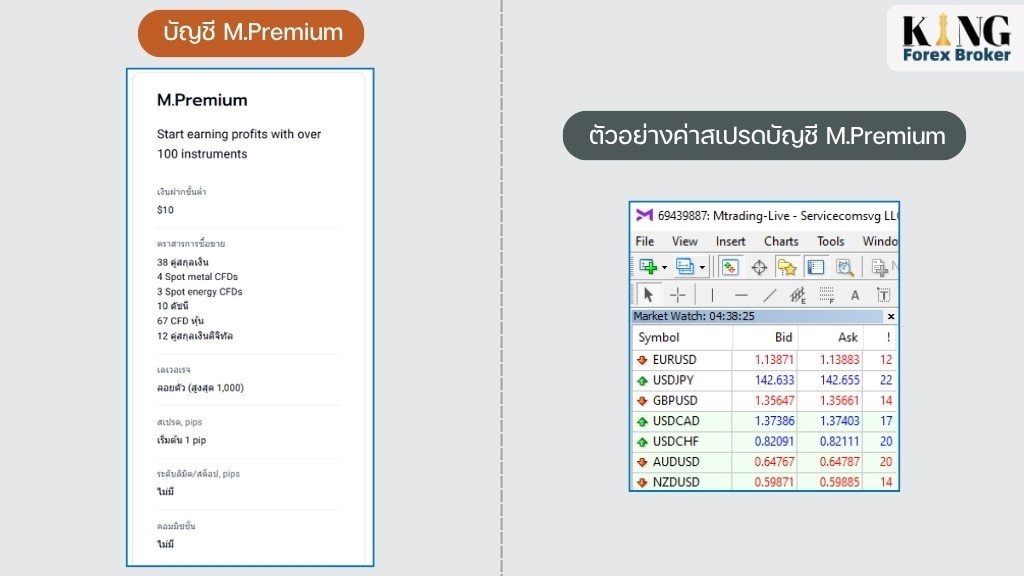The width and height of the screenshot is (1024, 576).
Task: Click the down arrow icon beside NZDUSD
Action: (x=642, y=483)
